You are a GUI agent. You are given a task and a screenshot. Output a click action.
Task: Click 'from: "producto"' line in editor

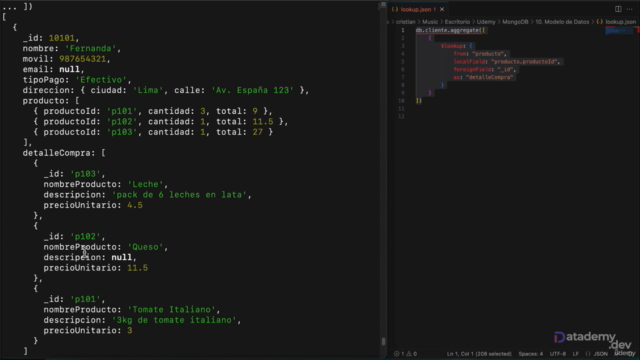pyautogui.click(x=480, y=54)
